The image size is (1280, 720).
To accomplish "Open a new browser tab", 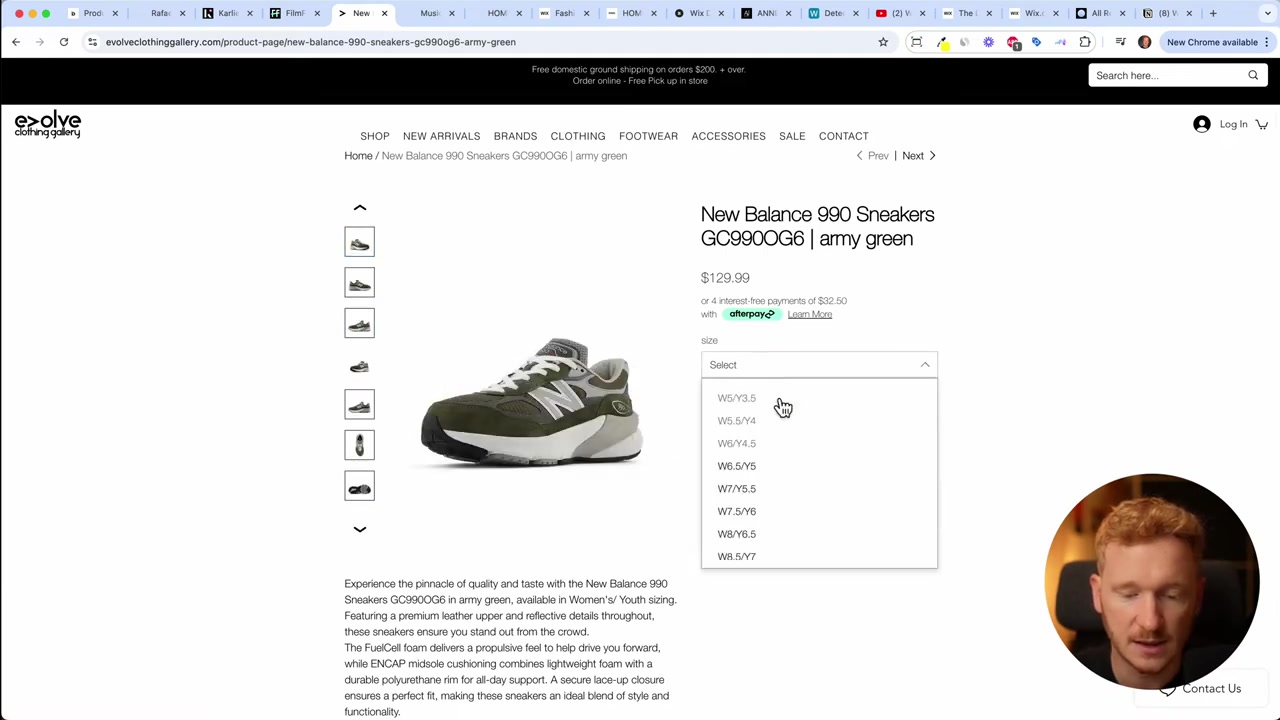I will [1213, 13].
